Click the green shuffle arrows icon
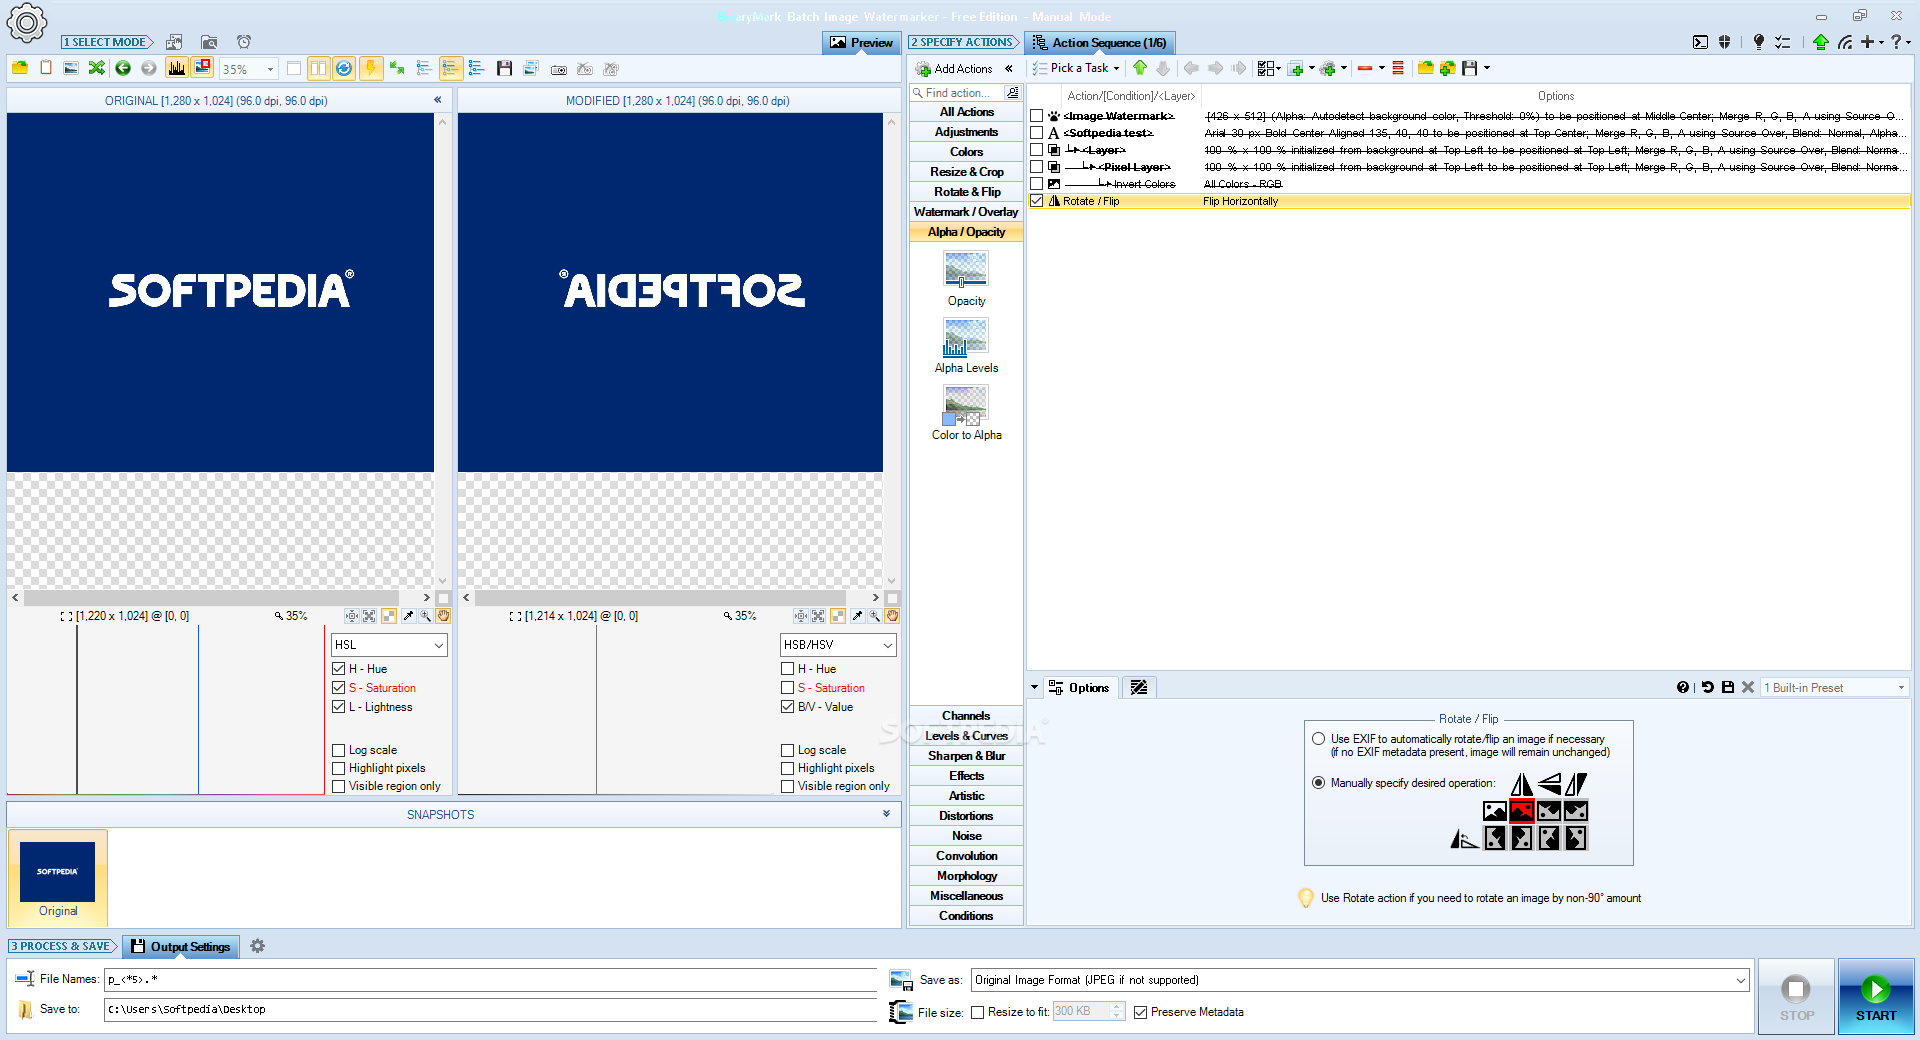 pos(97,68)
